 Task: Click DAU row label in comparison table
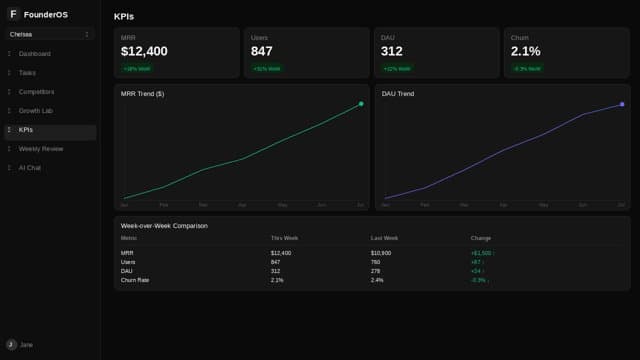pos(127,271)
